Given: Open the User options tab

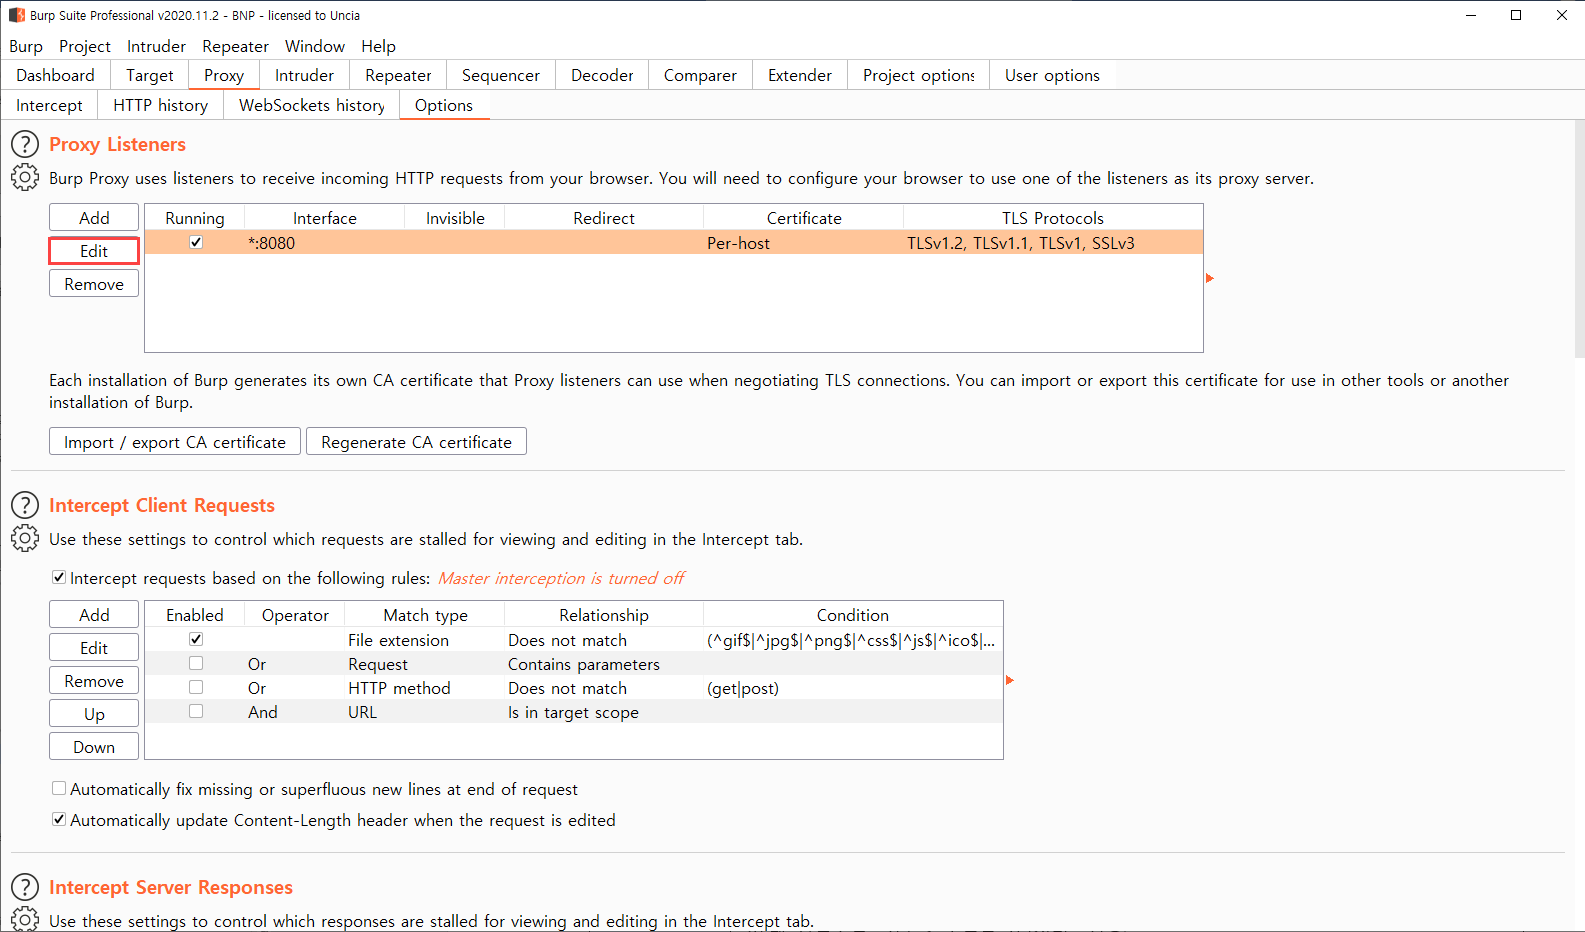Looking at the screenshot, I should click(1052, 75).
